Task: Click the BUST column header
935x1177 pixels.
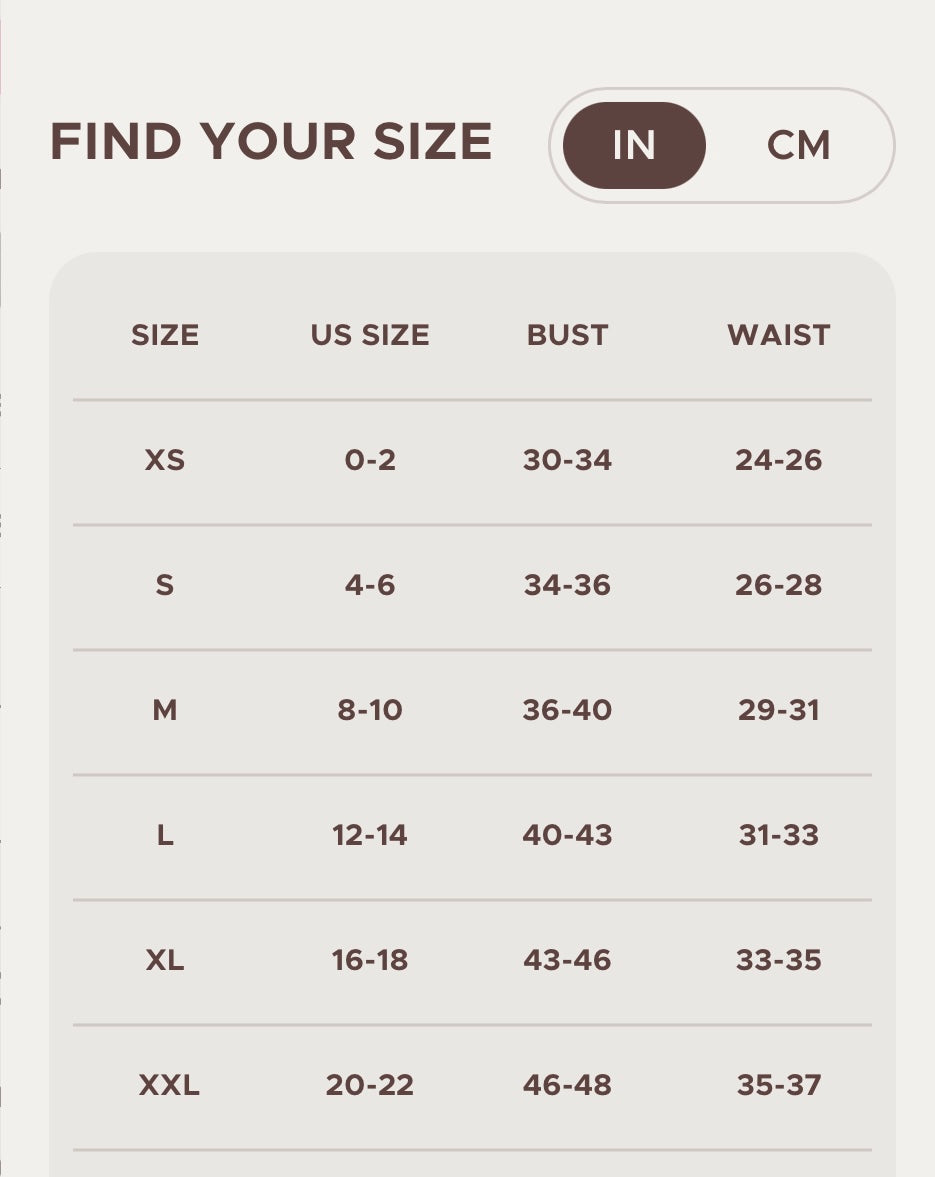Action: [567, 335]
